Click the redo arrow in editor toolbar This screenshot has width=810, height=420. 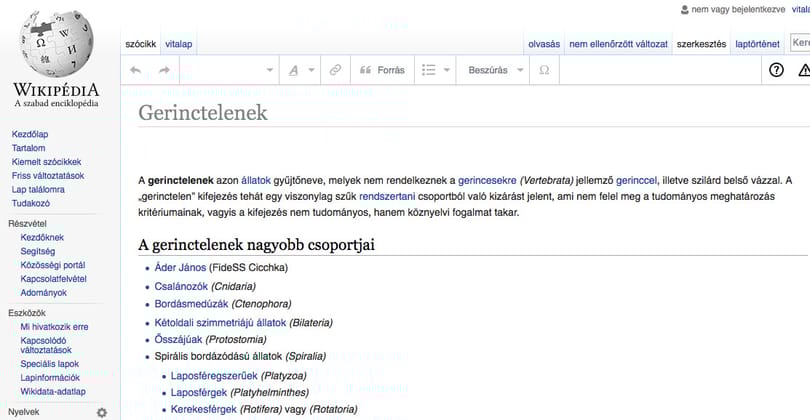pyautogui.click(x=164, y=70)
